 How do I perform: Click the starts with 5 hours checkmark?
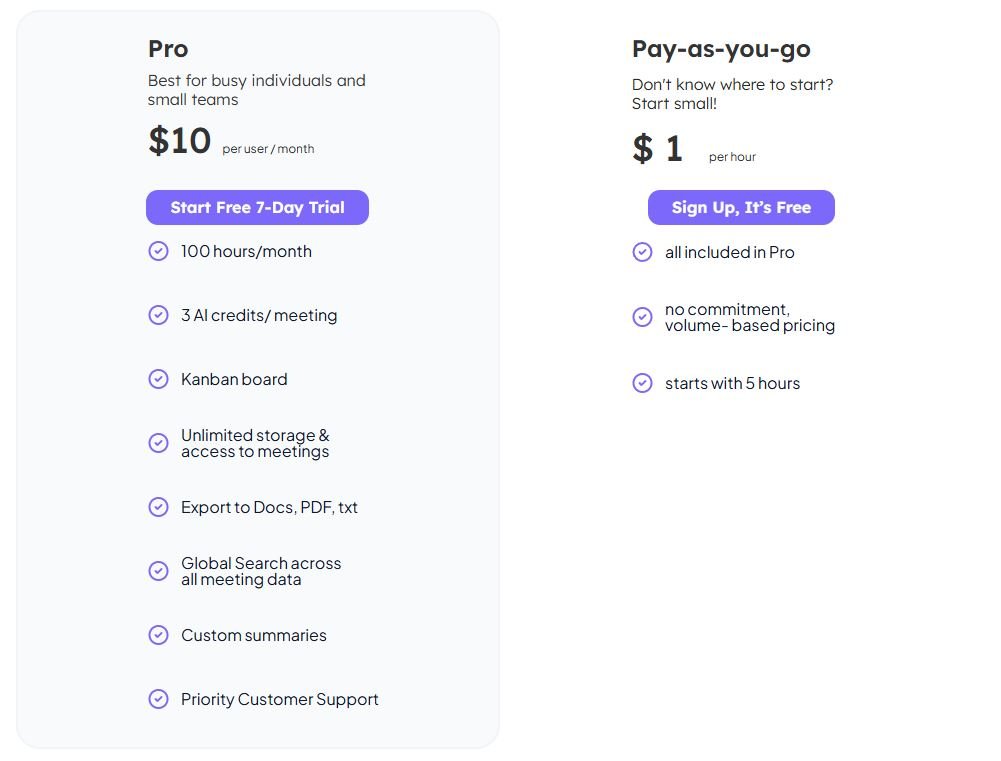pyautogui.click(x=642, y=383)
